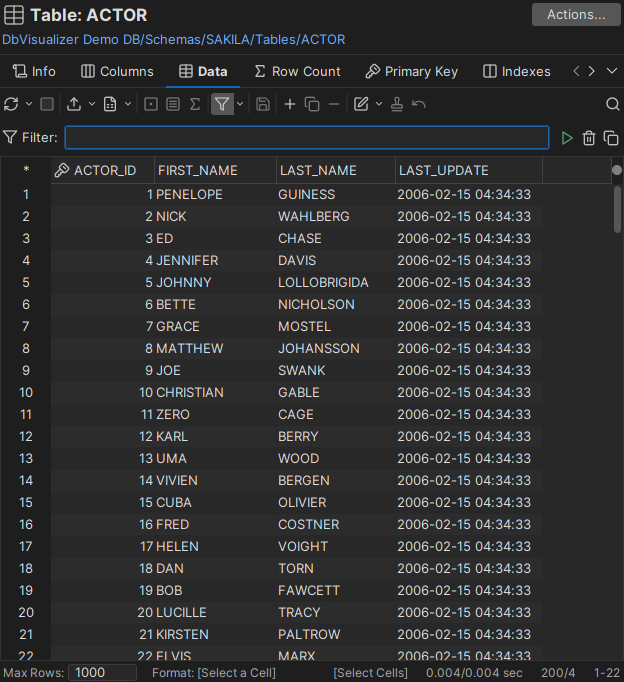Viewport: 624px width, 682px height.
Task: Sort by FIRST_NAME column header
Action: click(x=215, y=170)
